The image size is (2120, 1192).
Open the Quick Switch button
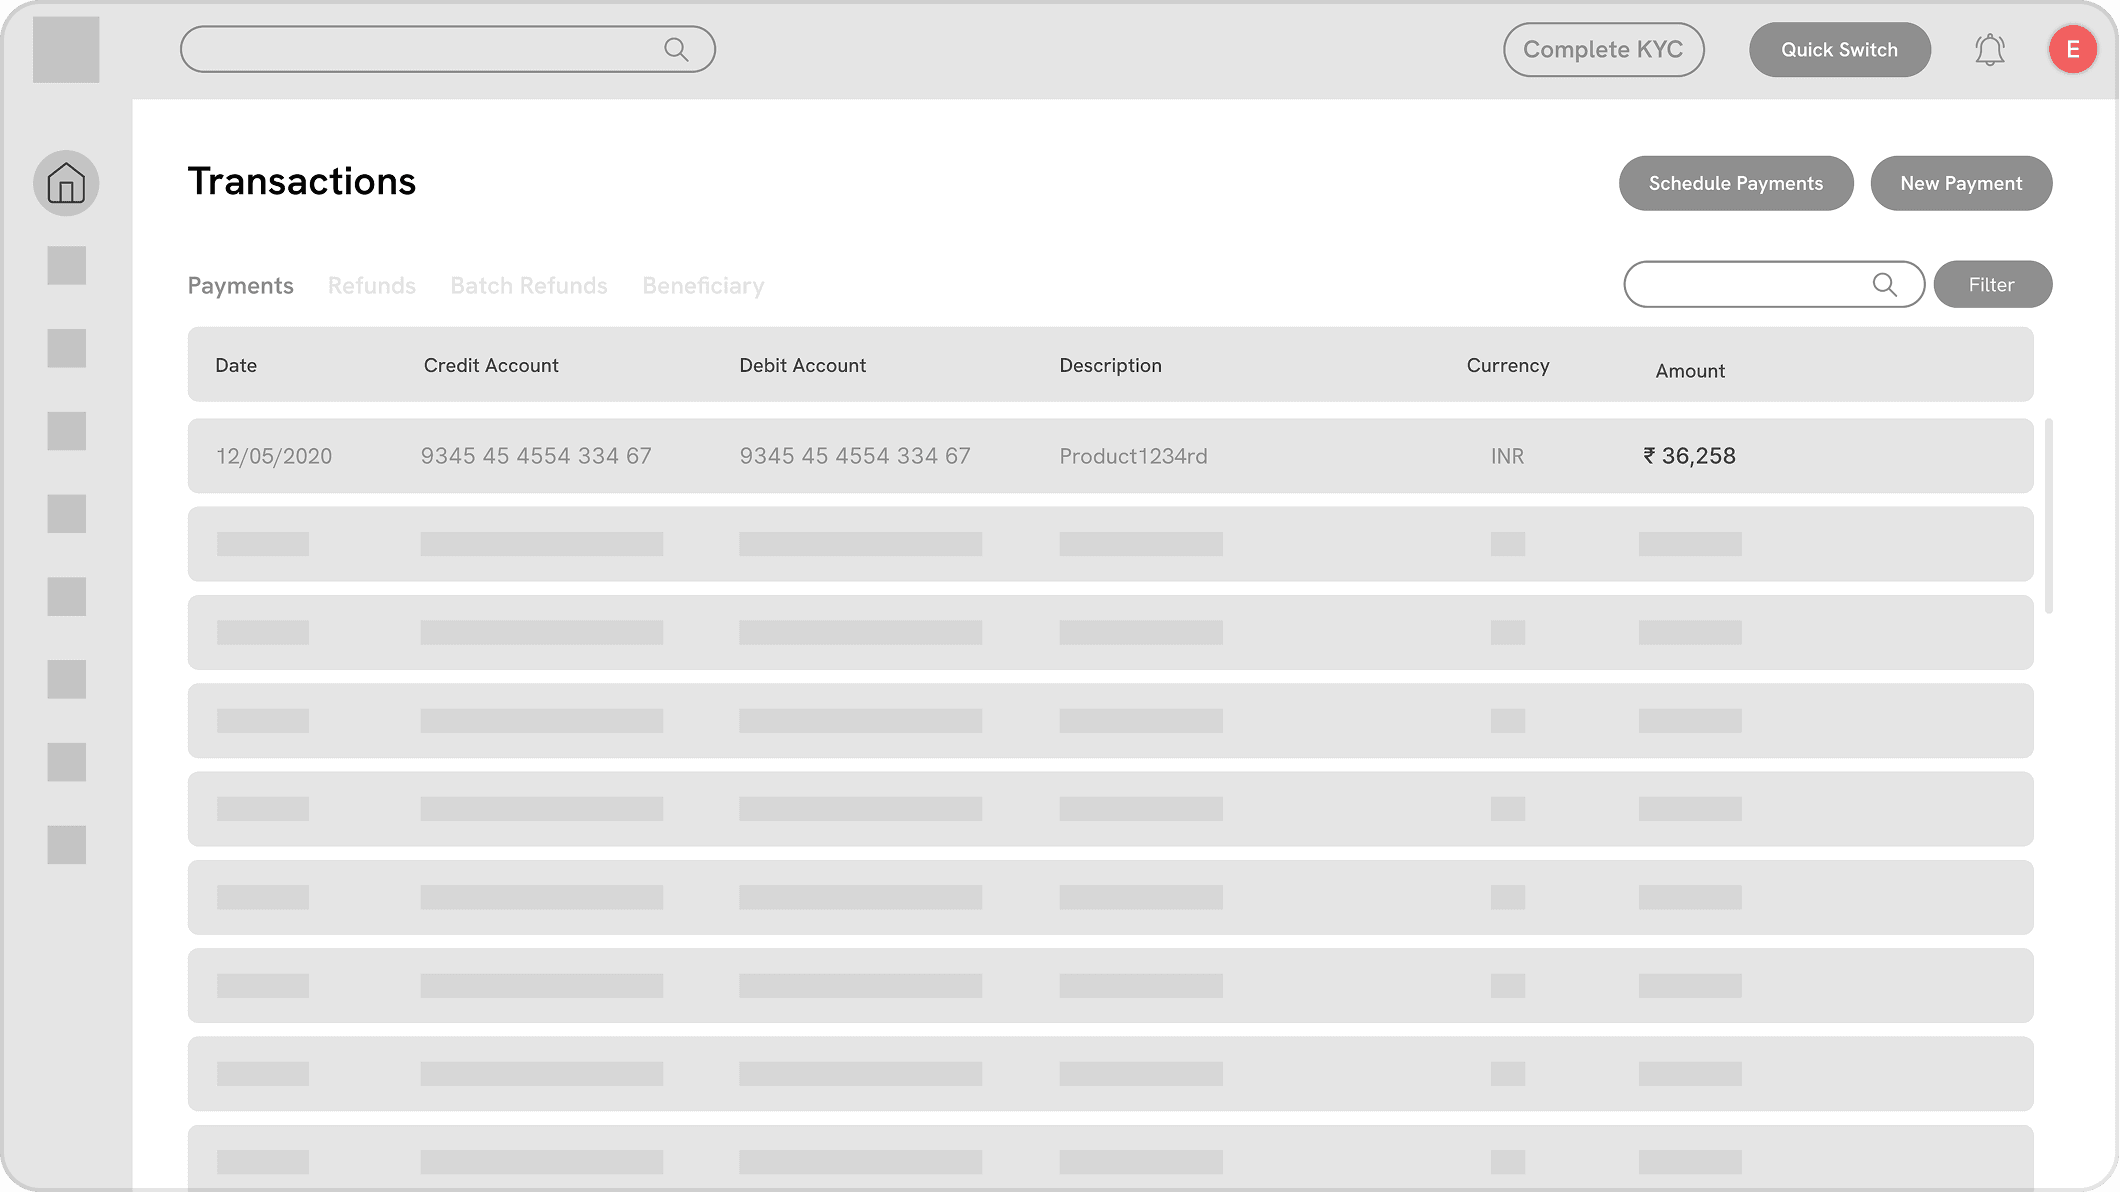(x=1839, y=49)
